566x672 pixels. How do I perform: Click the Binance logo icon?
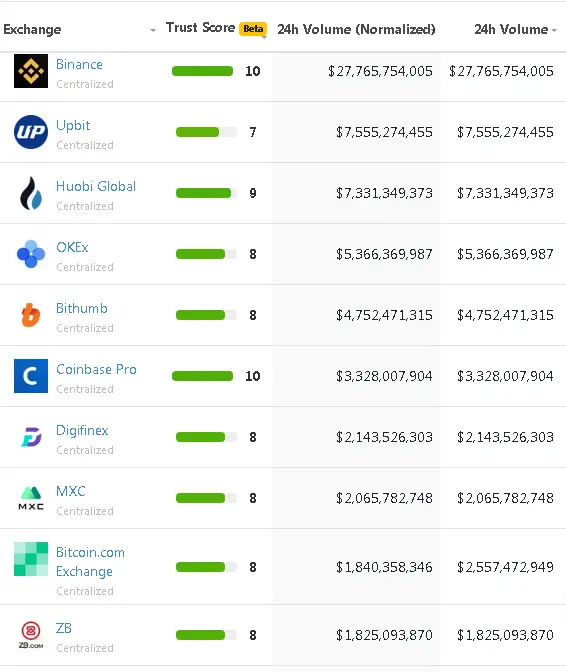[31, 71]
